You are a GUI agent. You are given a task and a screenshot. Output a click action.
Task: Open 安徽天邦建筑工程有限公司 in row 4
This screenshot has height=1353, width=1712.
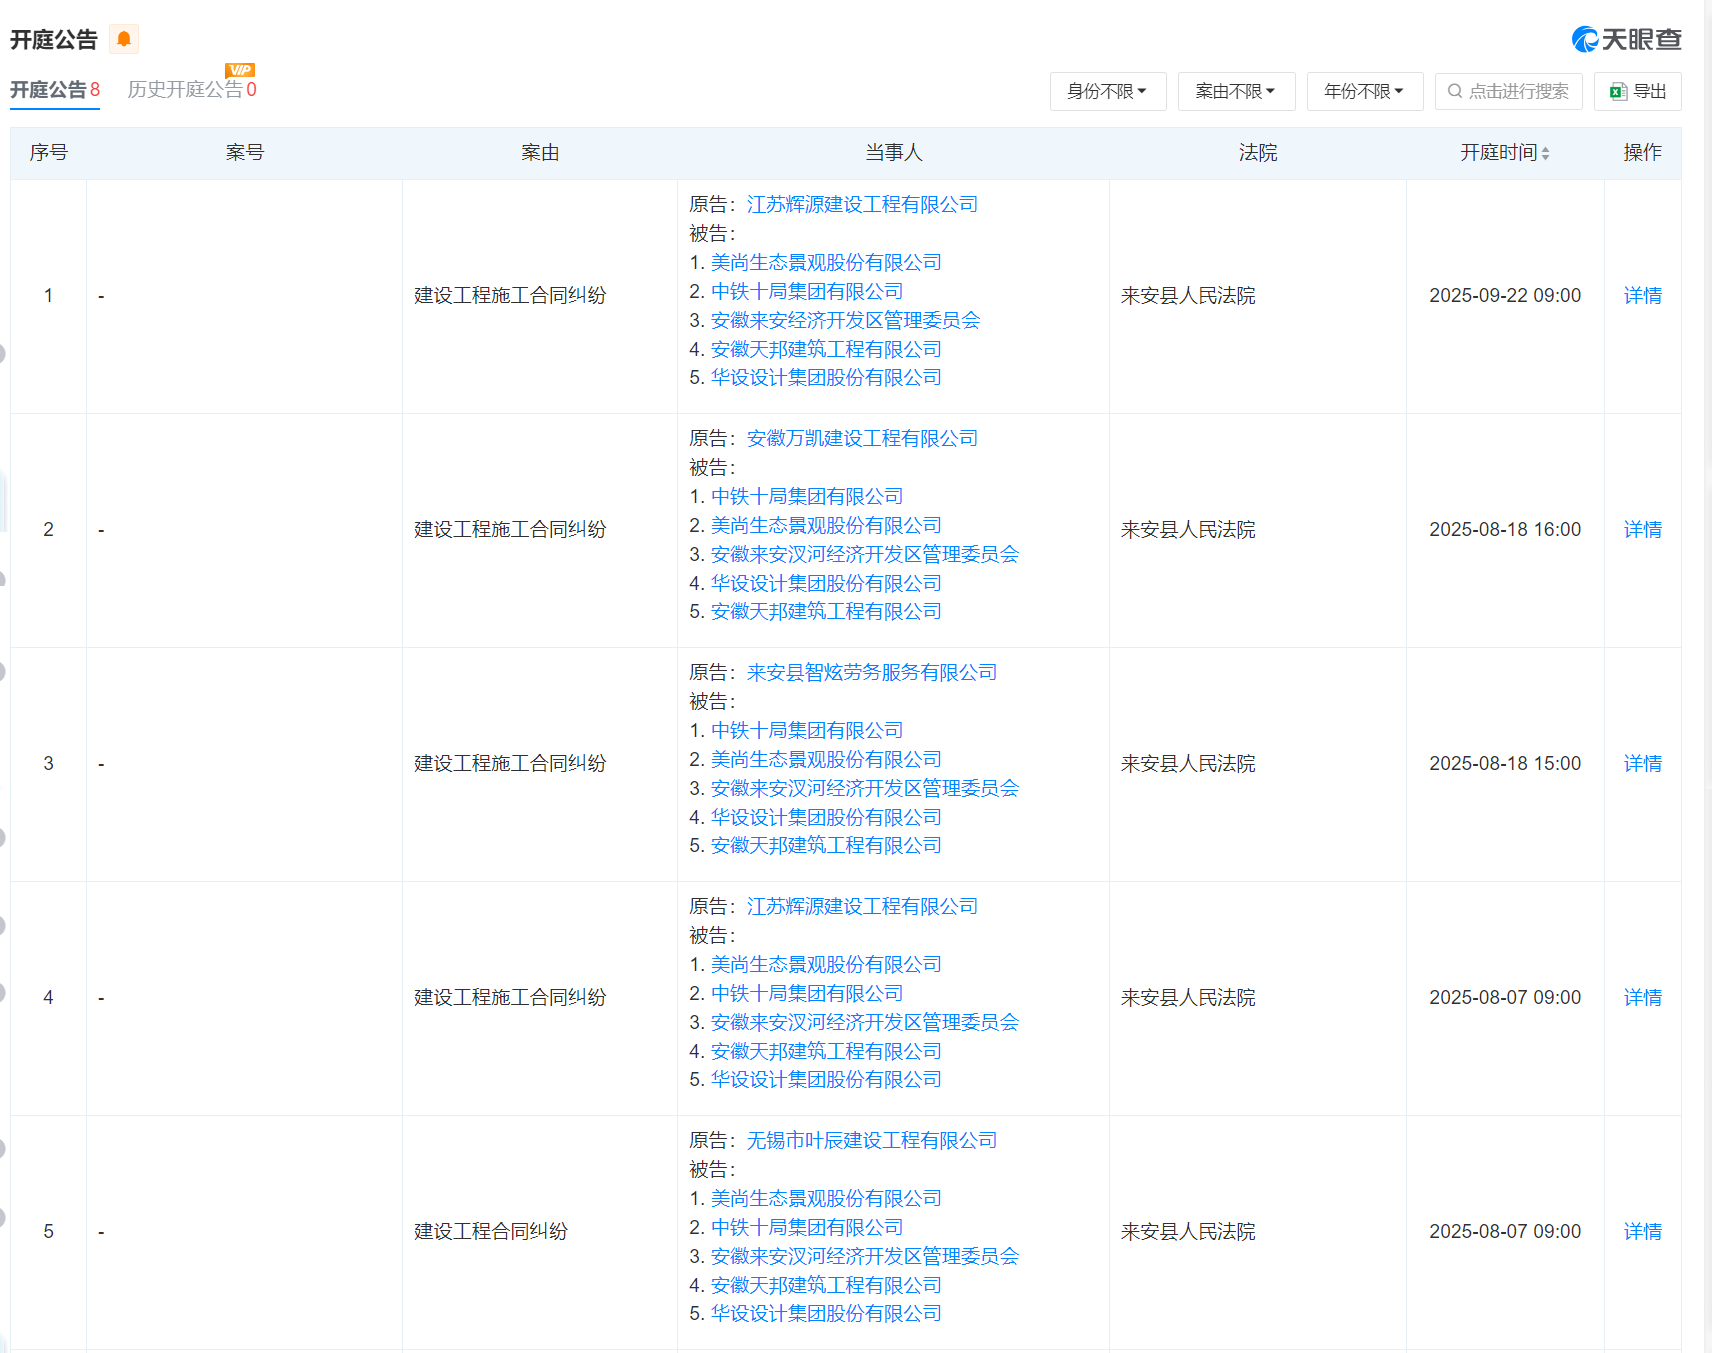click(826, 1052)
